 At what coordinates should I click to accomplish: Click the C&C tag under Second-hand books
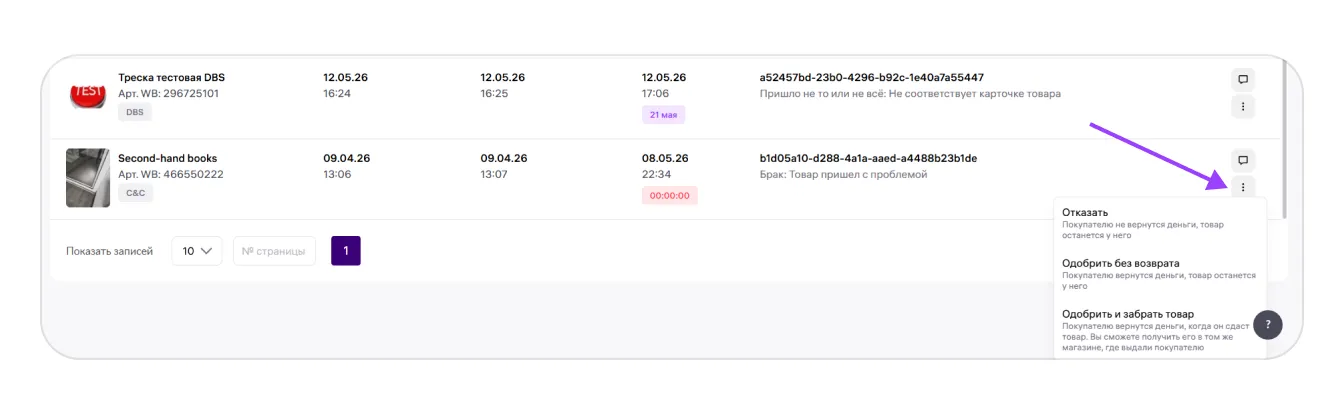135,194
